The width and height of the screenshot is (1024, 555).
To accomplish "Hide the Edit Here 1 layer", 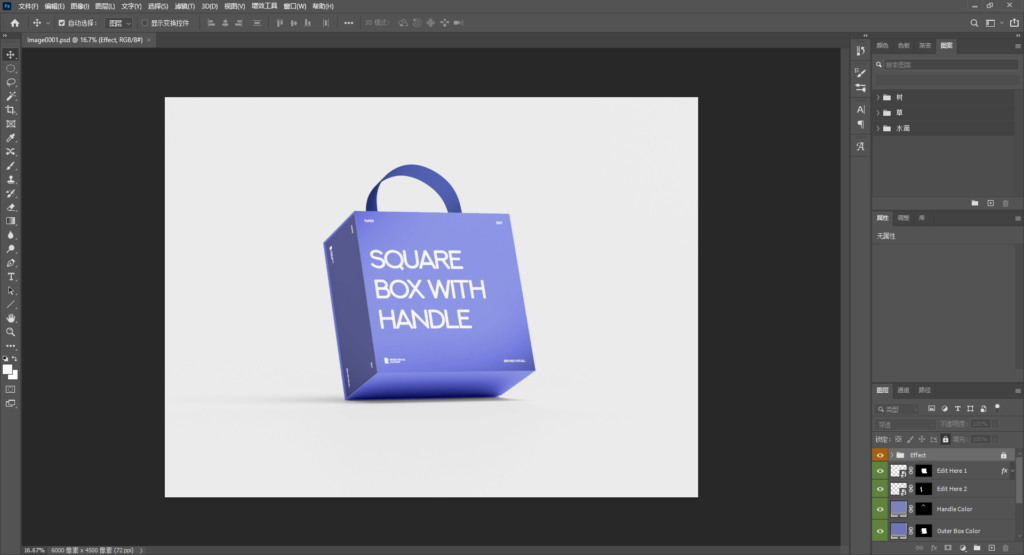I will 880,471.
